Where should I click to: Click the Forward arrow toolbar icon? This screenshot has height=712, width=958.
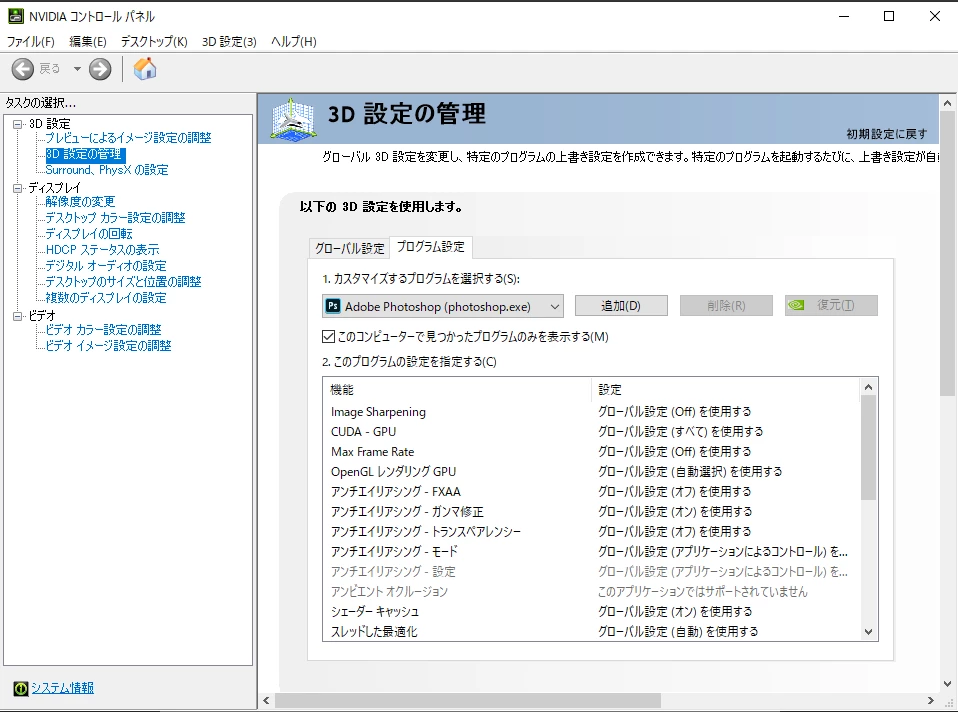tap(100, 69)
